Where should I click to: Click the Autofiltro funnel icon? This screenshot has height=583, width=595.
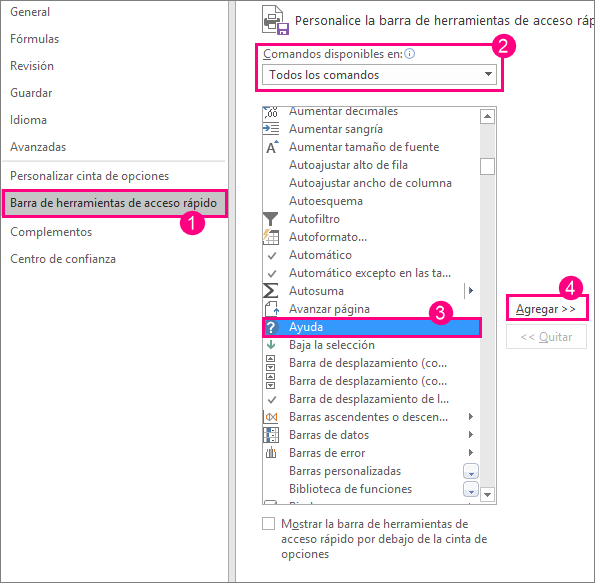(x=271, y=219)
